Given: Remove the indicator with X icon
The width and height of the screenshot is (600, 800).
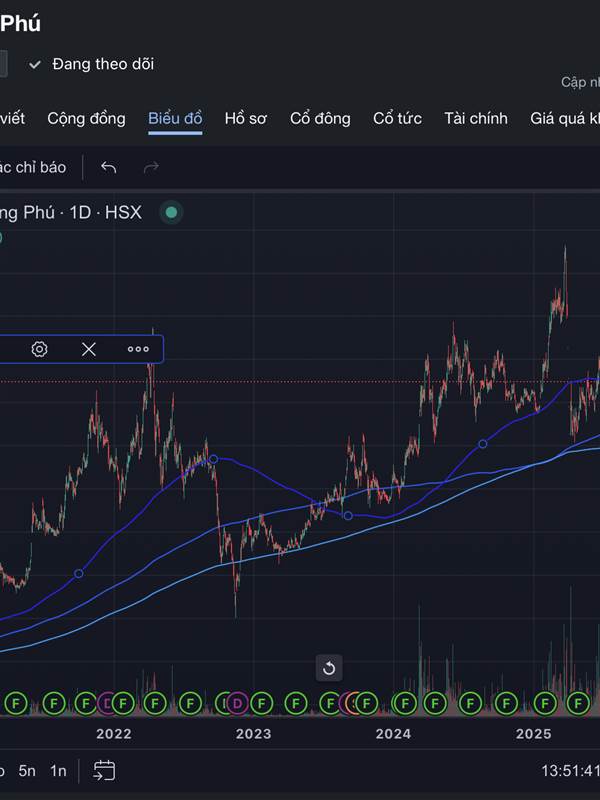Looking at the screenshot, I should [89, 349].
